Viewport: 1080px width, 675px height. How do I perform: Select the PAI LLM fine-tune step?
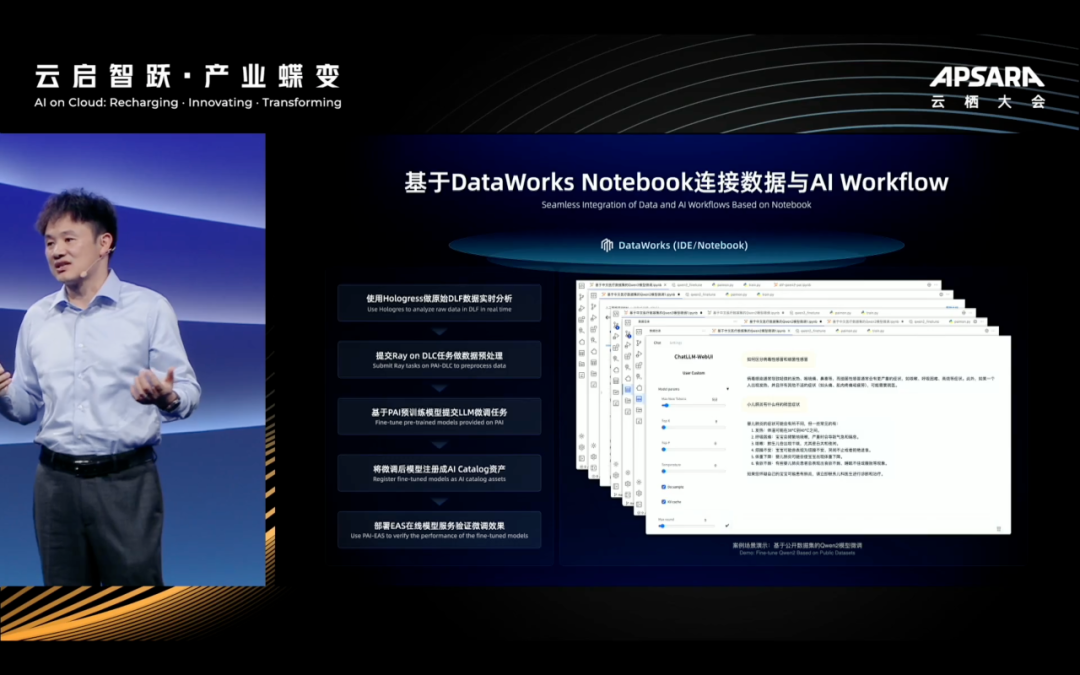tap(439, 416)
